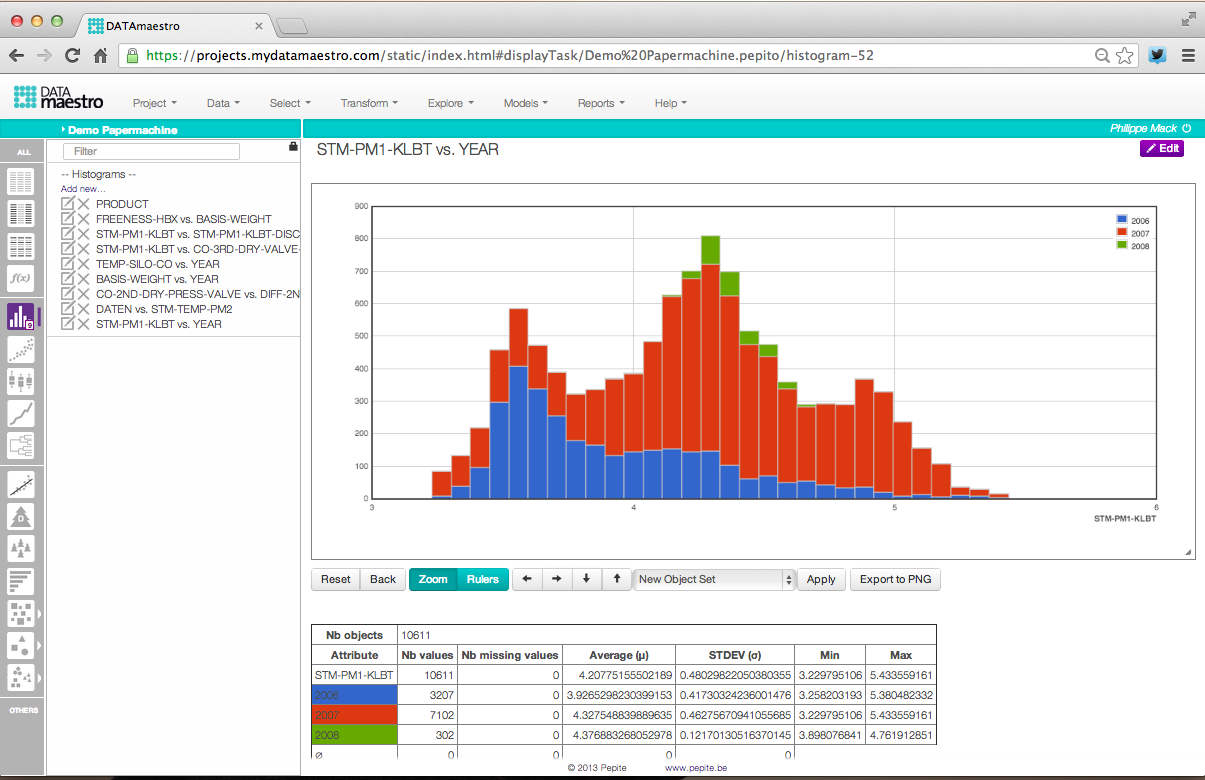The image size is (1205, 780).
Task: Click the dendrogram tree diagram icon
Action: coord(21,445)
